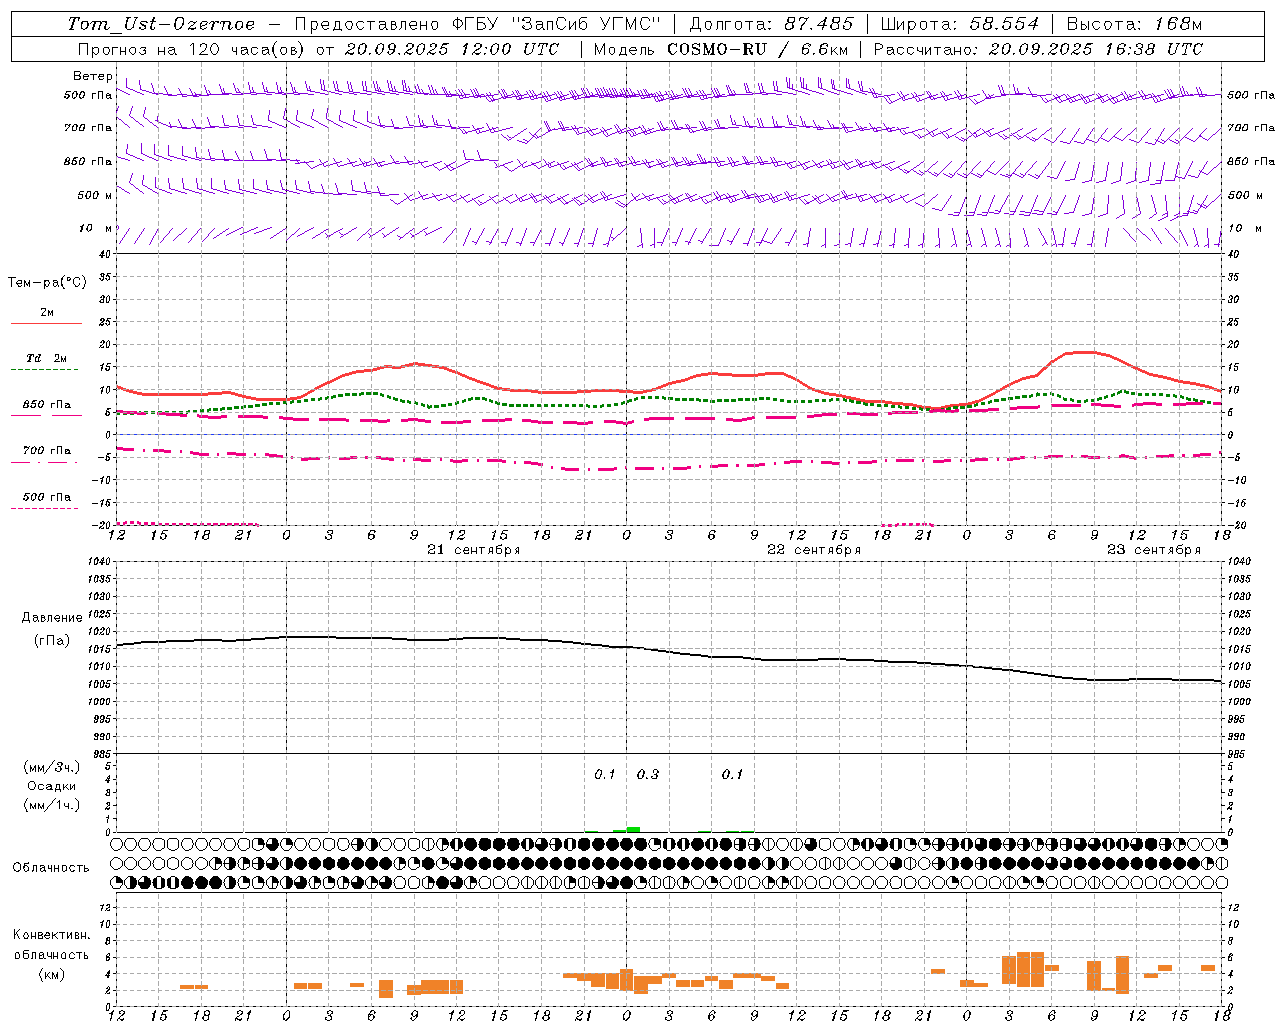Click the "23 сентября" date label
Viewport: 1280px width, 1024px height.
(x=1154, y=550)
